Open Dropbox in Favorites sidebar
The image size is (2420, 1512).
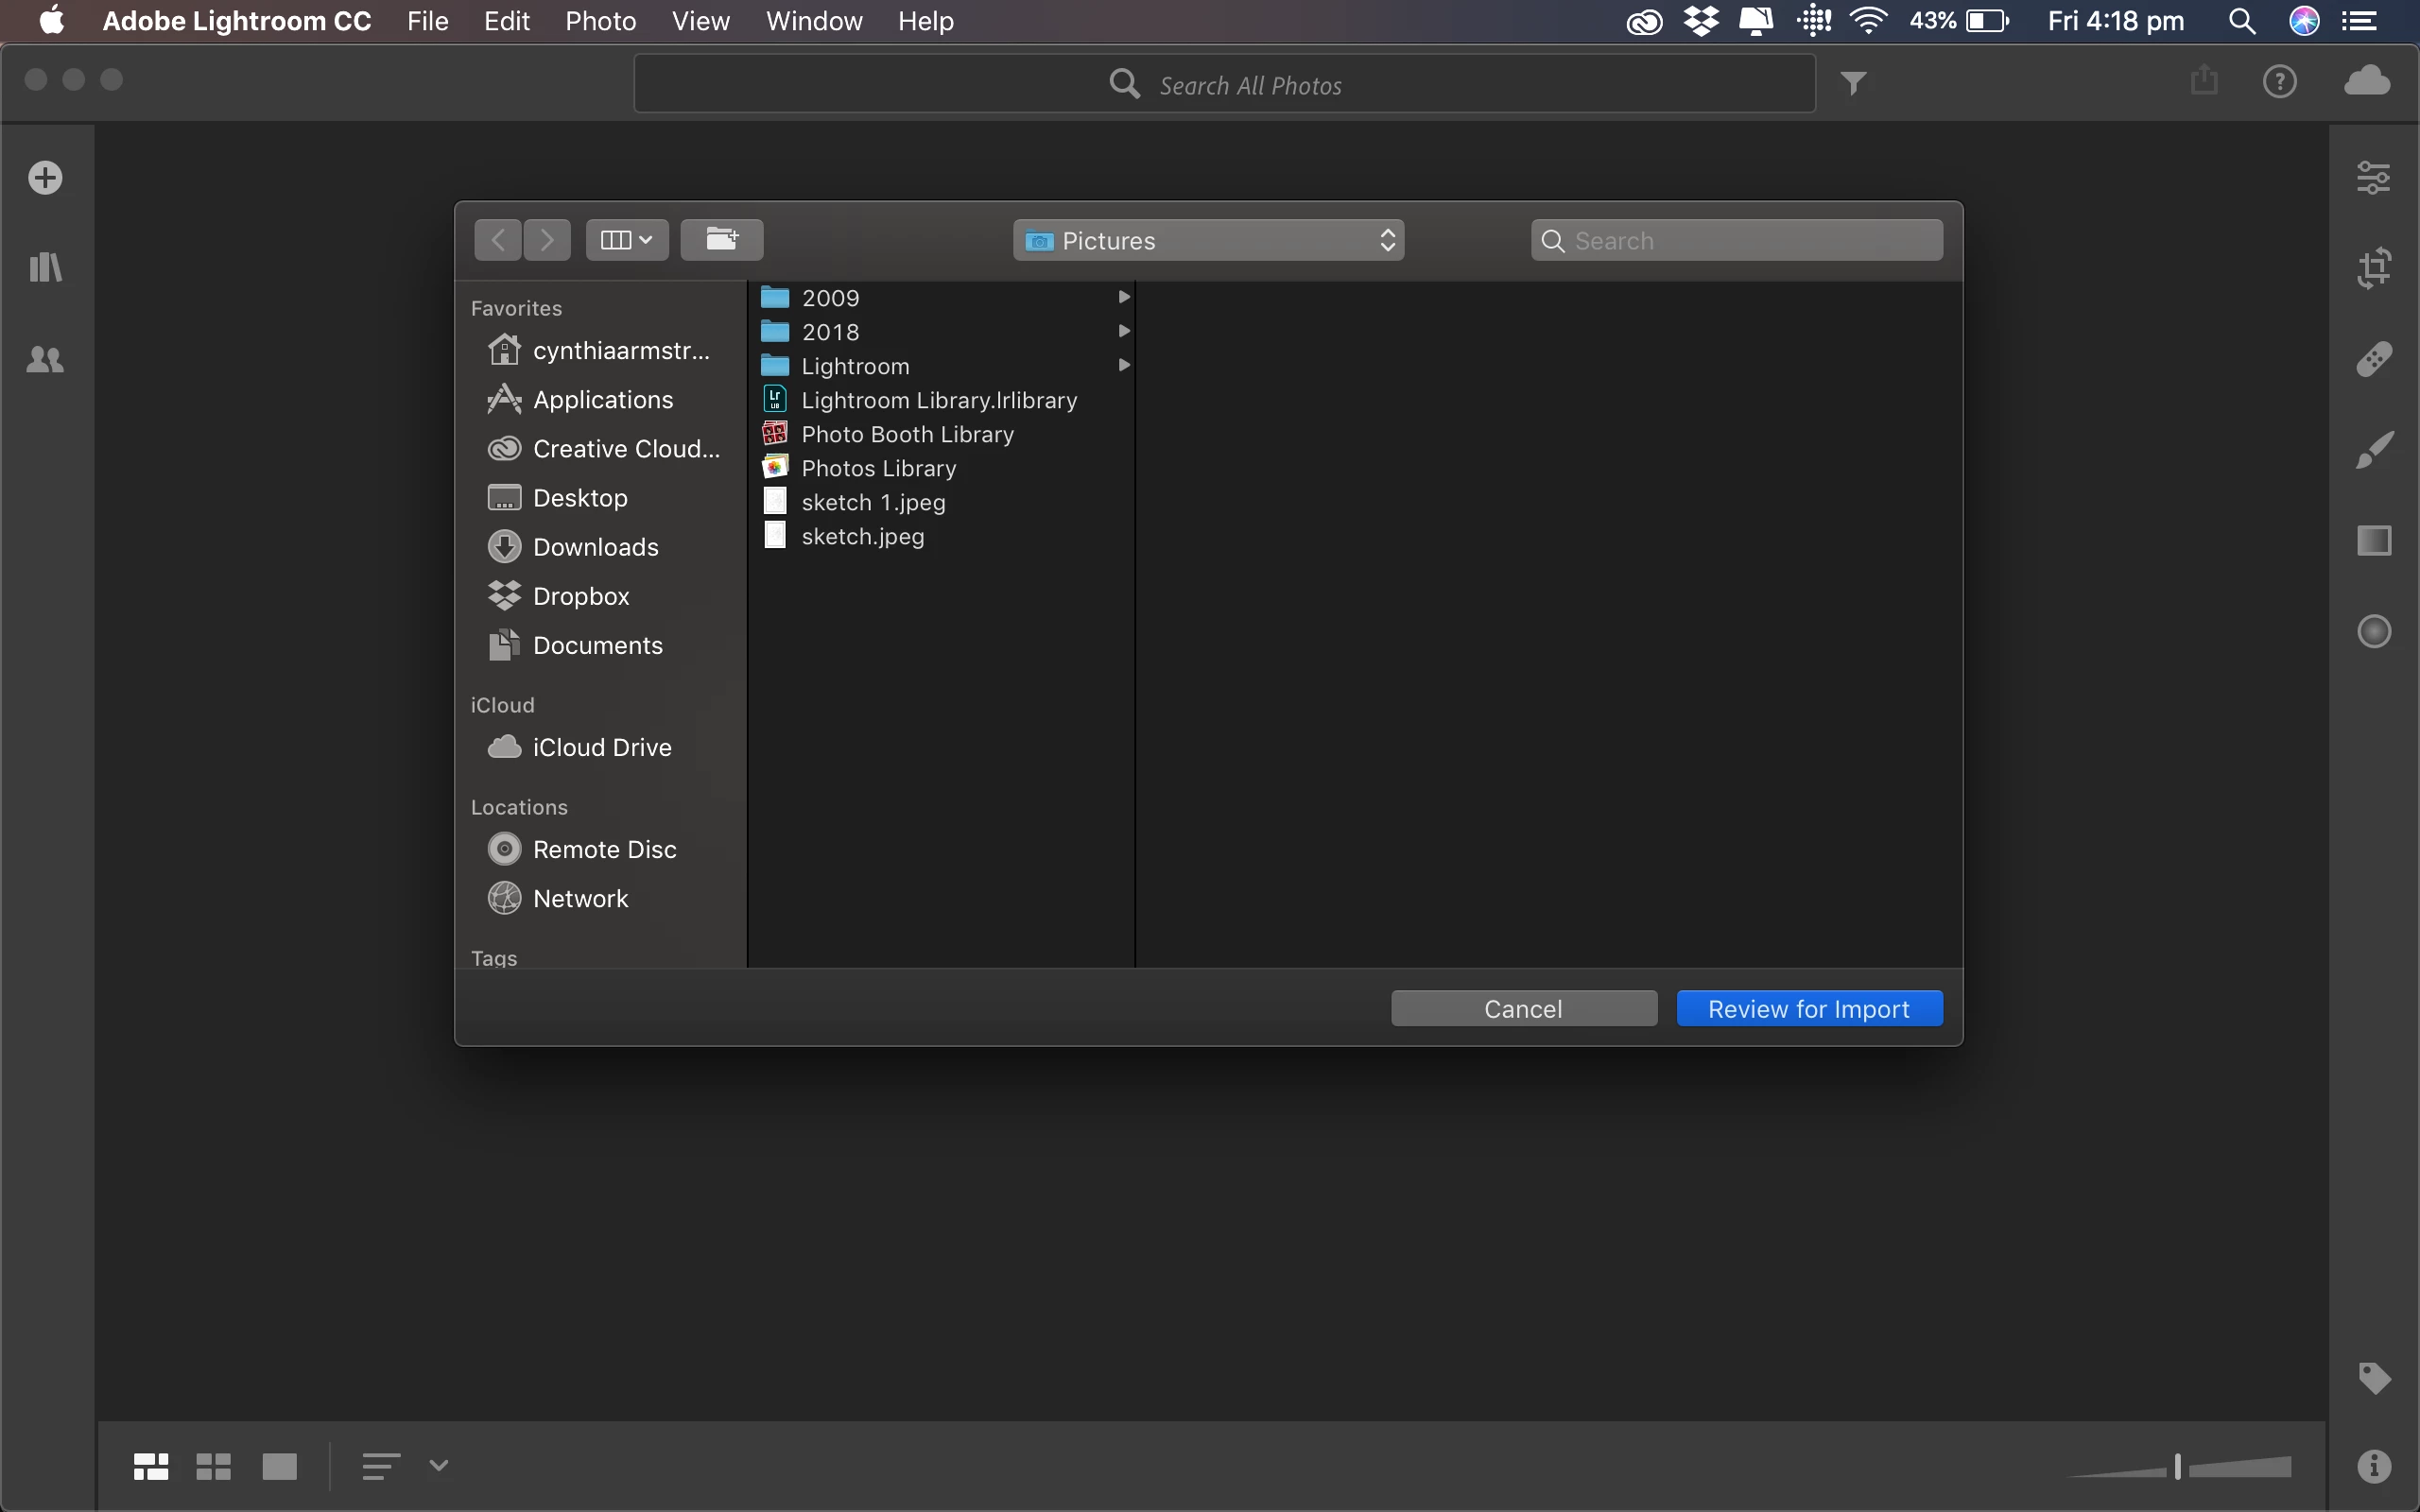(x=600, y=595)
